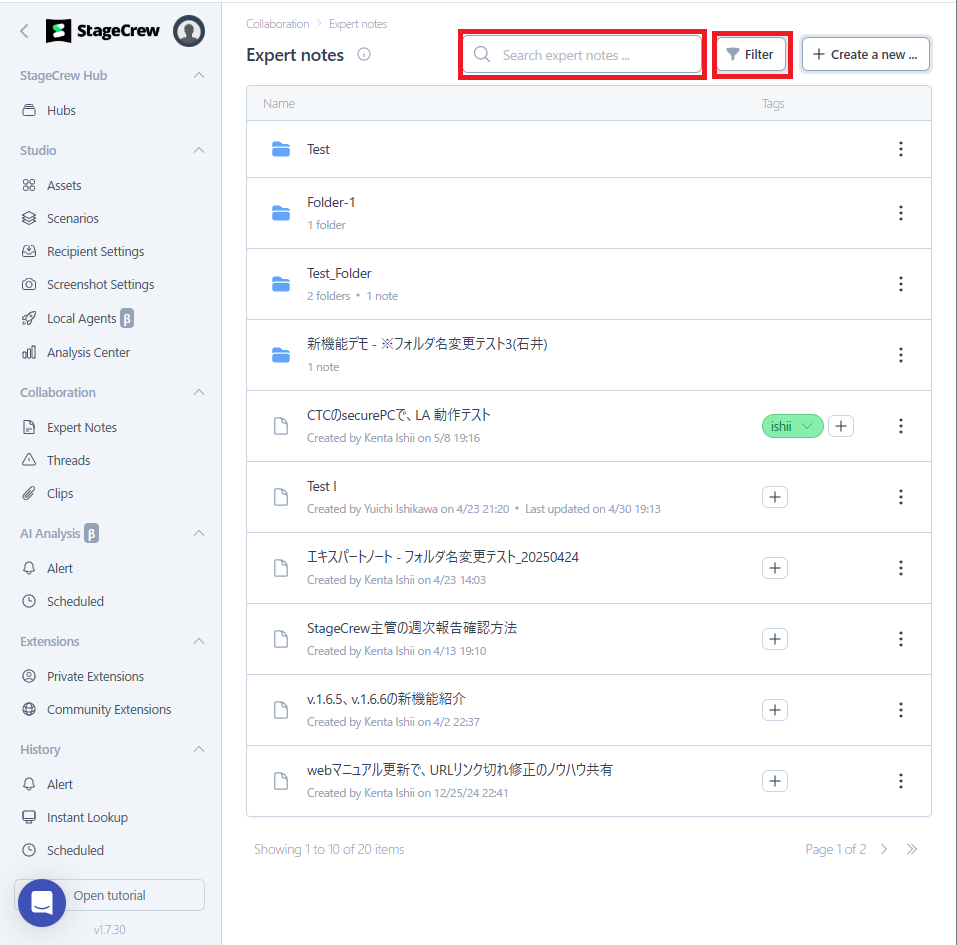Jump to last page double arrow
The height and width of the screenshot is (945, 957).
point(911,849)
